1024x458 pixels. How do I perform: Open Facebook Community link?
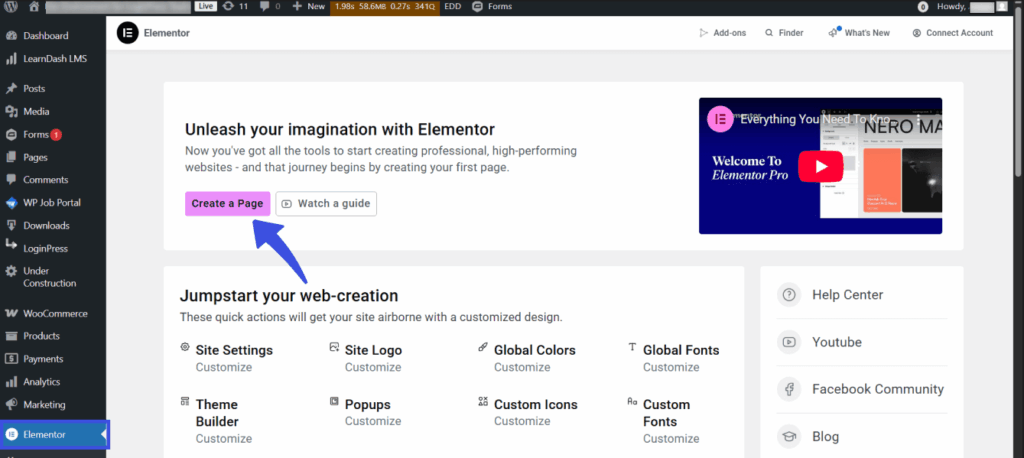(x=878, y=389)
